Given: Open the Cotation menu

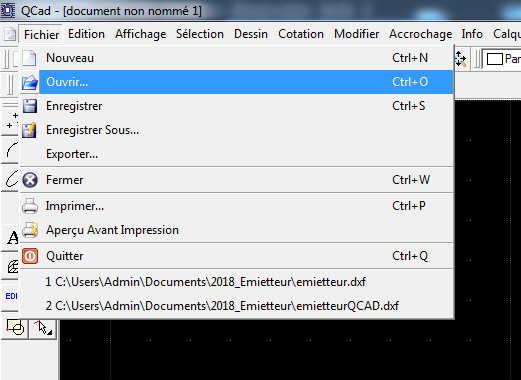Looking at the screenshot, I should point(301,34).
